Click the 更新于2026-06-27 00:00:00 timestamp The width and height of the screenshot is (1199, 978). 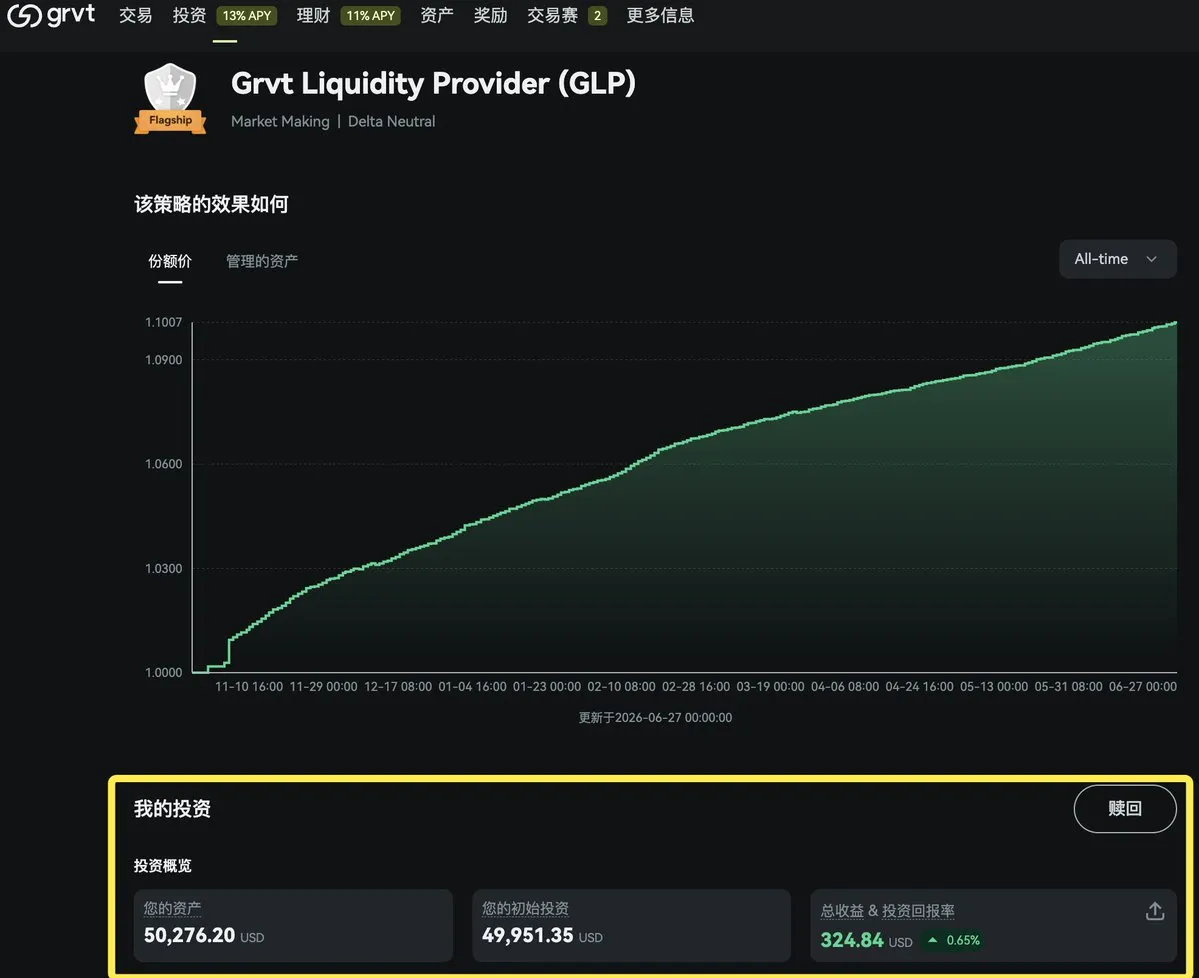point(655,717)
